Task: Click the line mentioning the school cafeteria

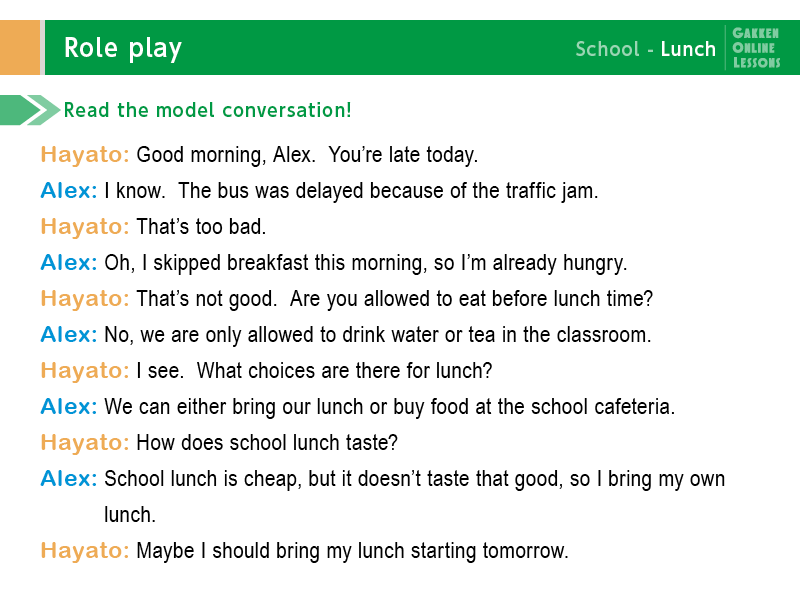Action: tap(390, 407)
